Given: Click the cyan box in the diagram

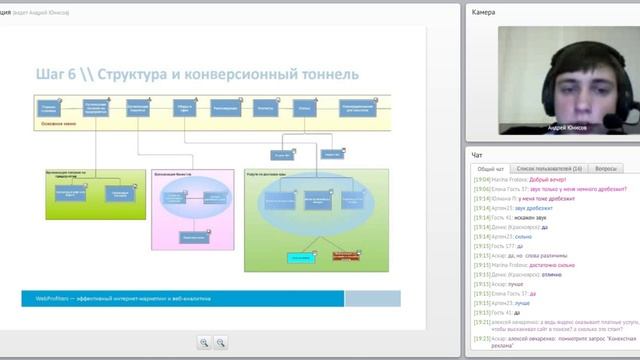Looking at the screenshot, I should (301, 258).
